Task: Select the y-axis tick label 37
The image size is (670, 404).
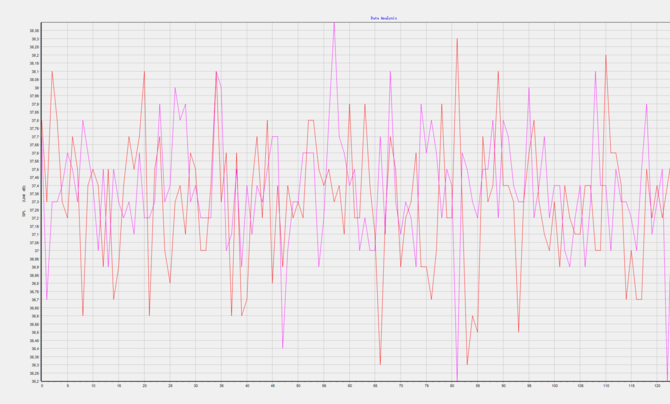Action: [x=37, y=251]
